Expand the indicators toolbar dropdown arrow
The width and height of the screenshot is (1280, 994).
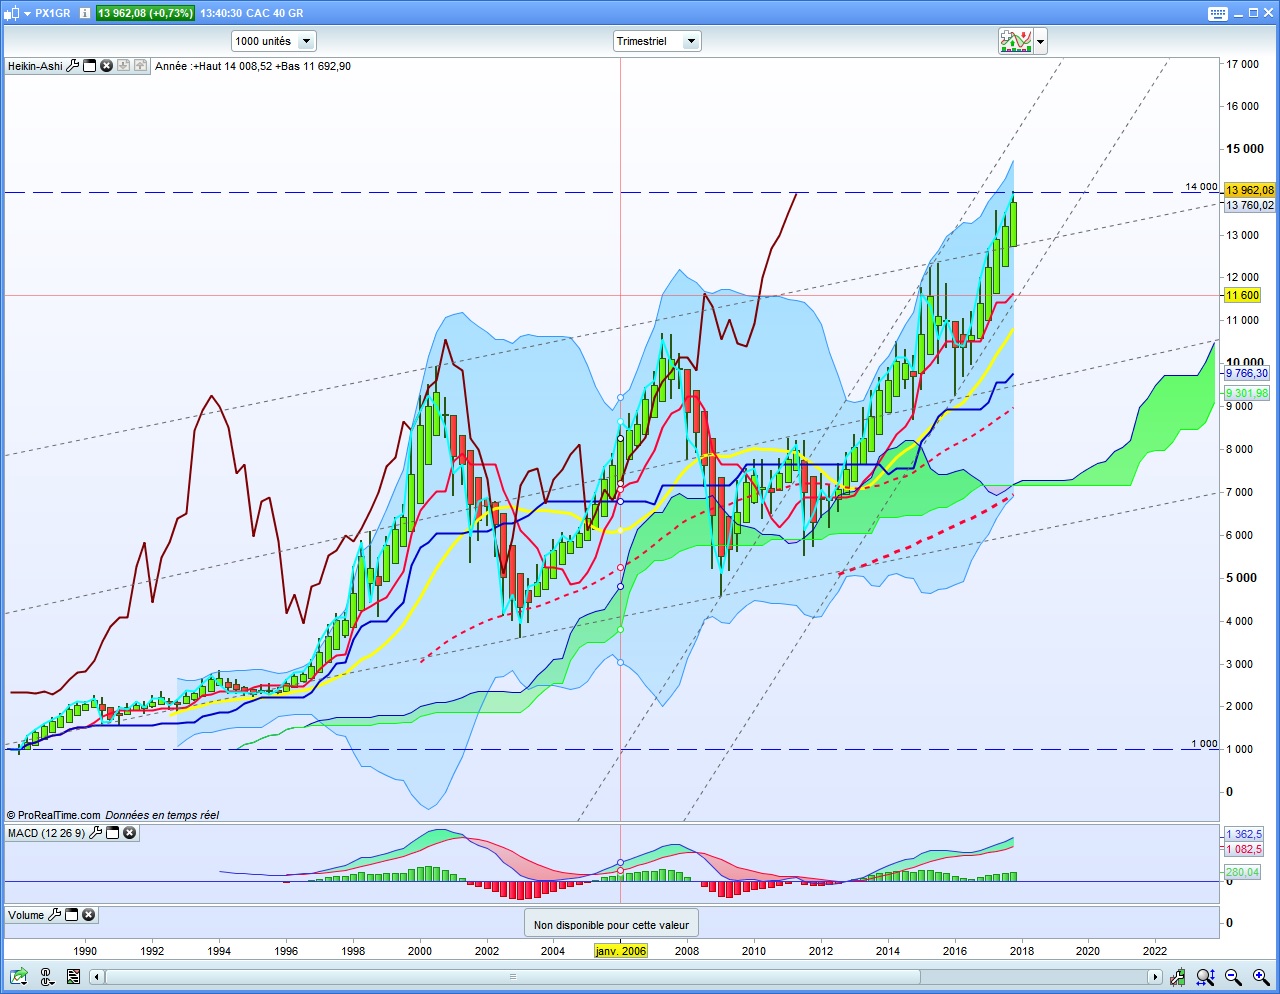1041,42
